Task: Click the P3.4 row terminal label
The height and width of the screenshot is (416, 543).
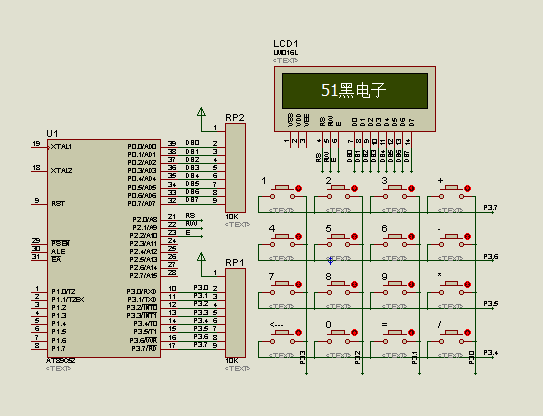Action: tap(490, 353)
